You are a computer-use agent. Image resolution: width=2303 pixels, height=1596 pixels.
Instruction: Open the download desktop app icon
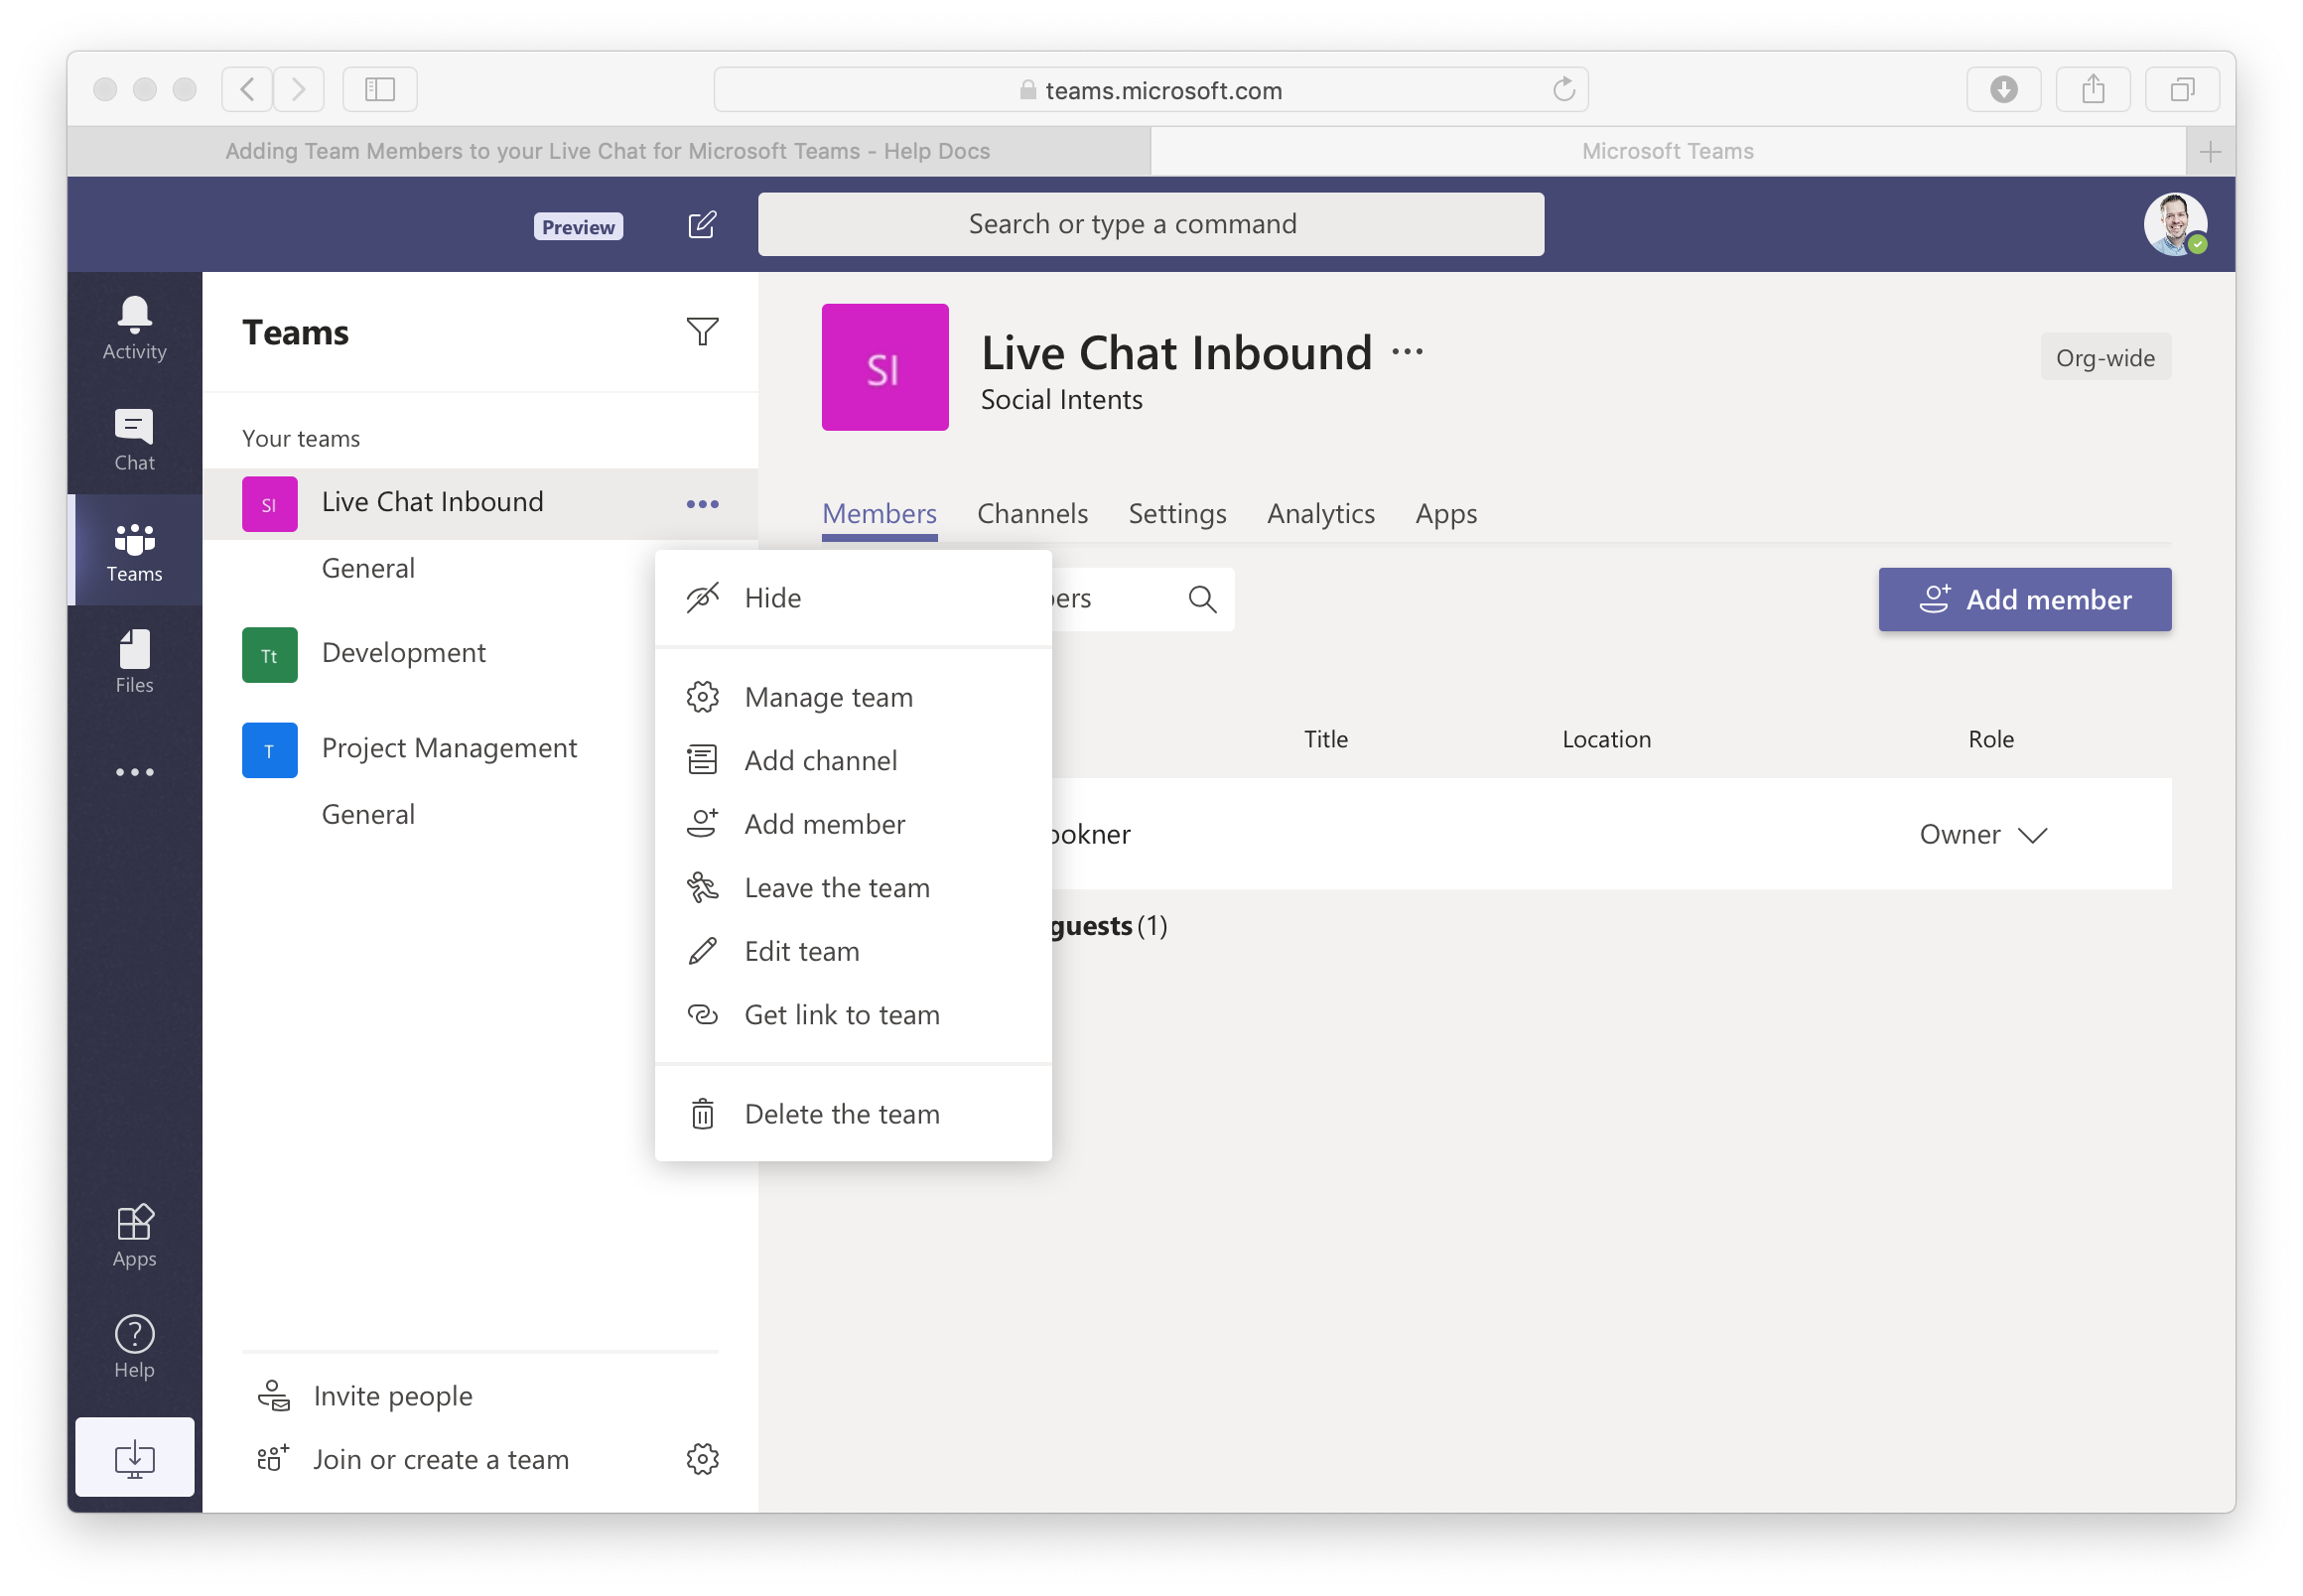pyautogui.click(x=133, y=1456)
